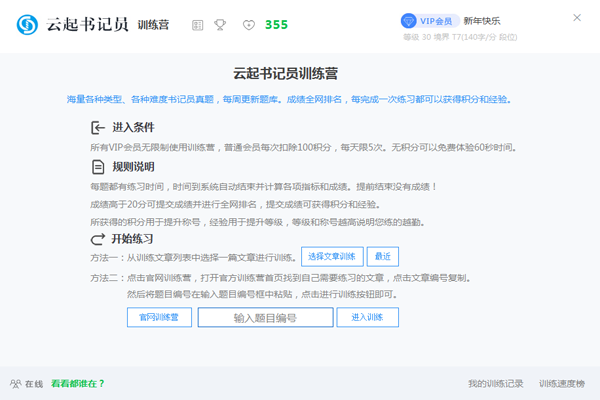Click the 云起书记员训练营 page title
The image size is (600, 400).
point(285,73)
